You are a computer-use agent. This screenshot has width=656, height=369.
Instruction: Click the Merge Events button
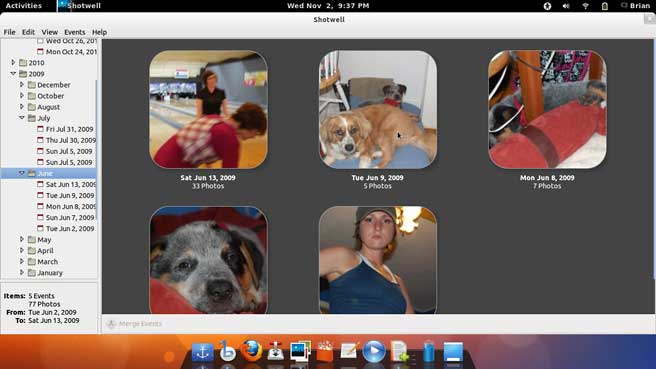click(134, 324)
